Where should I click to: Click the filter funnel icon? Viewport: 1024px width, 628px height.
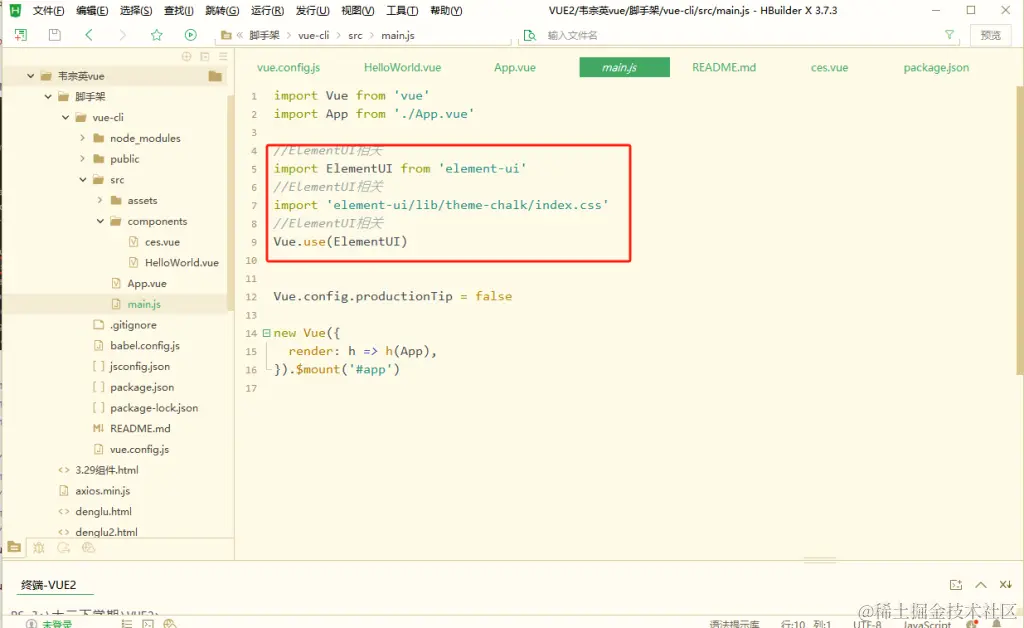click(x=950, y=35)
